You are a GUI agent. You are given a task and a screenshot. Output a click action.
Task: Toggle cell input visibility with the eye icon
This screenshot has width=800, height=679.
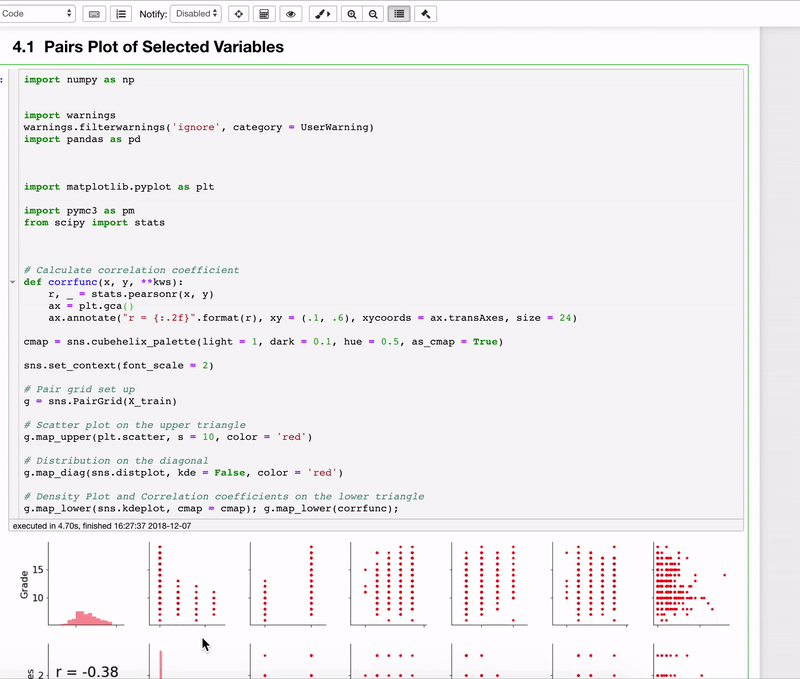point(290,13)
